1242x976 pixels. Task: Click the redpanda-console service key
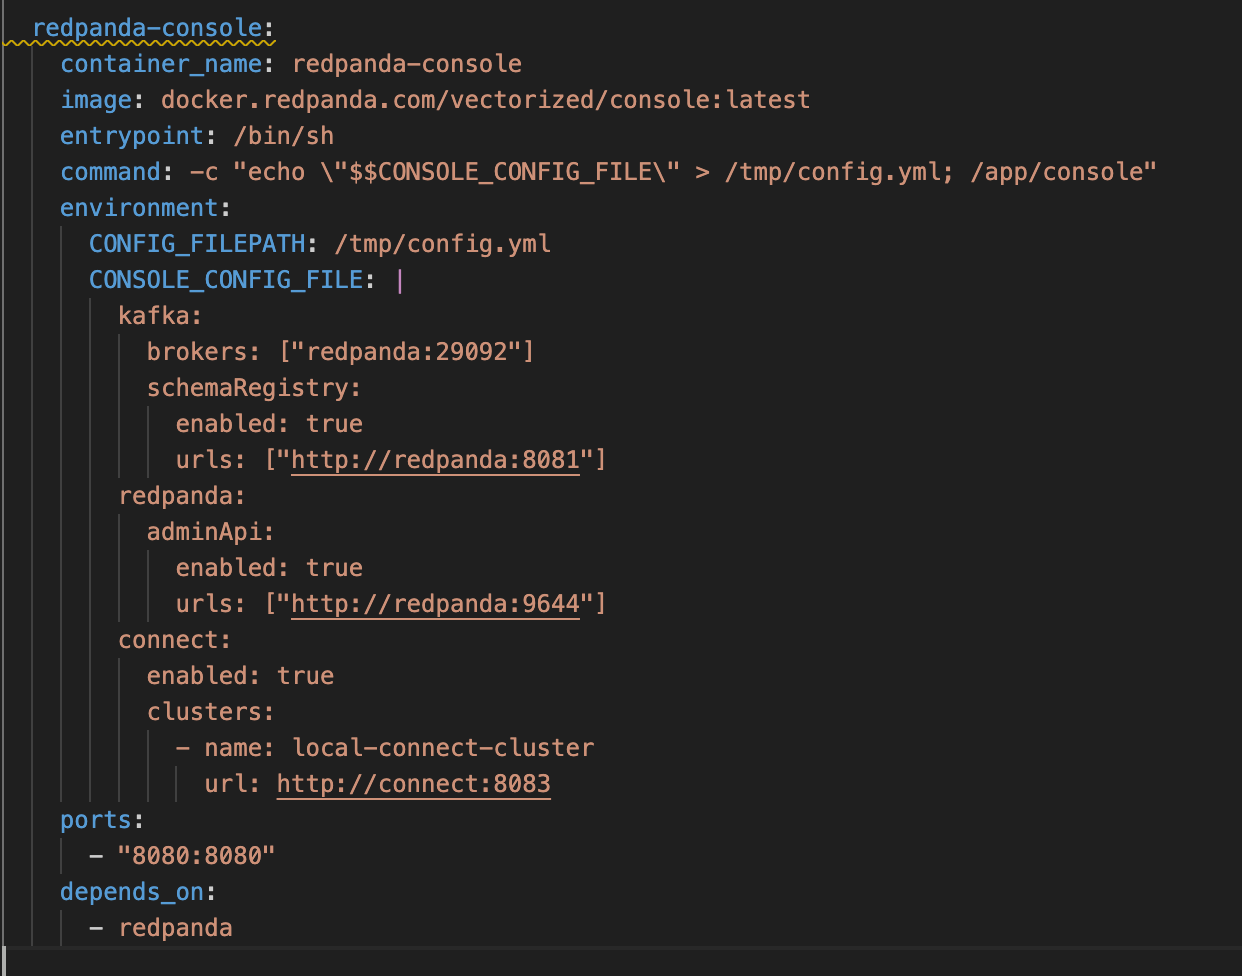pyautogui.click(x=147, y=28)
